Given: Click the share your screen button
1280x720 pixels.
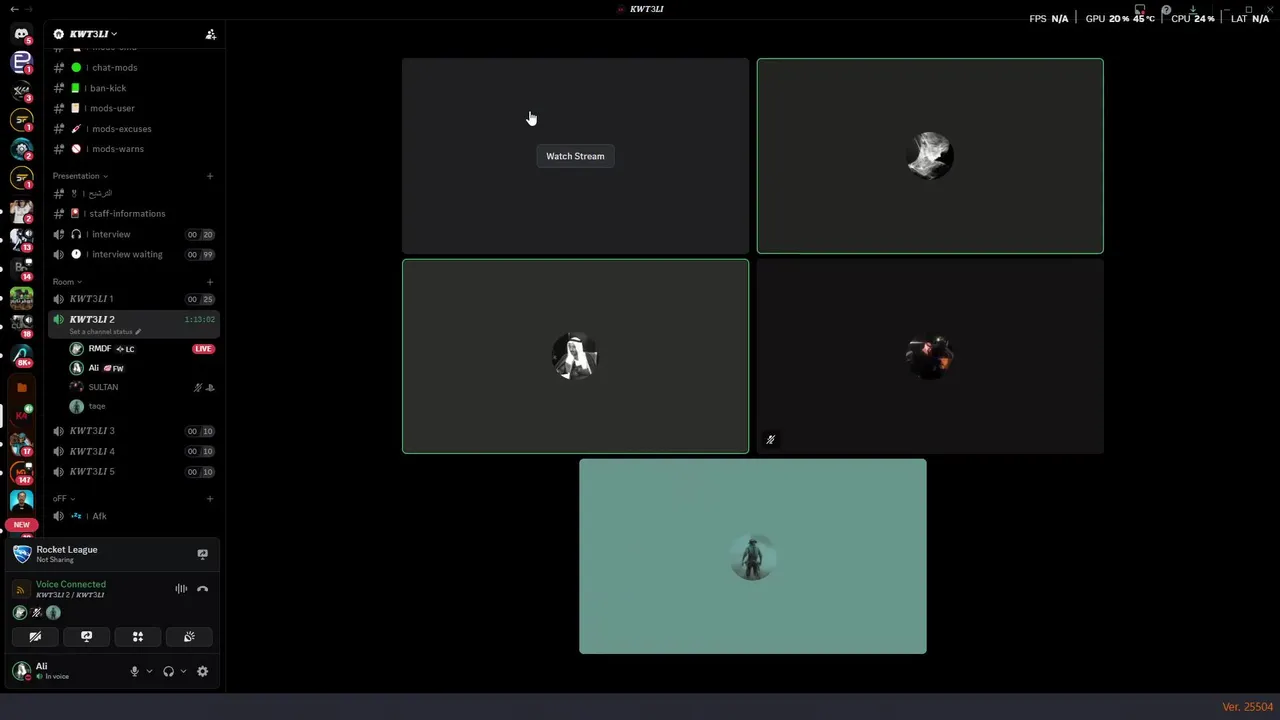Looking at the screenshot, I should 86,636.
